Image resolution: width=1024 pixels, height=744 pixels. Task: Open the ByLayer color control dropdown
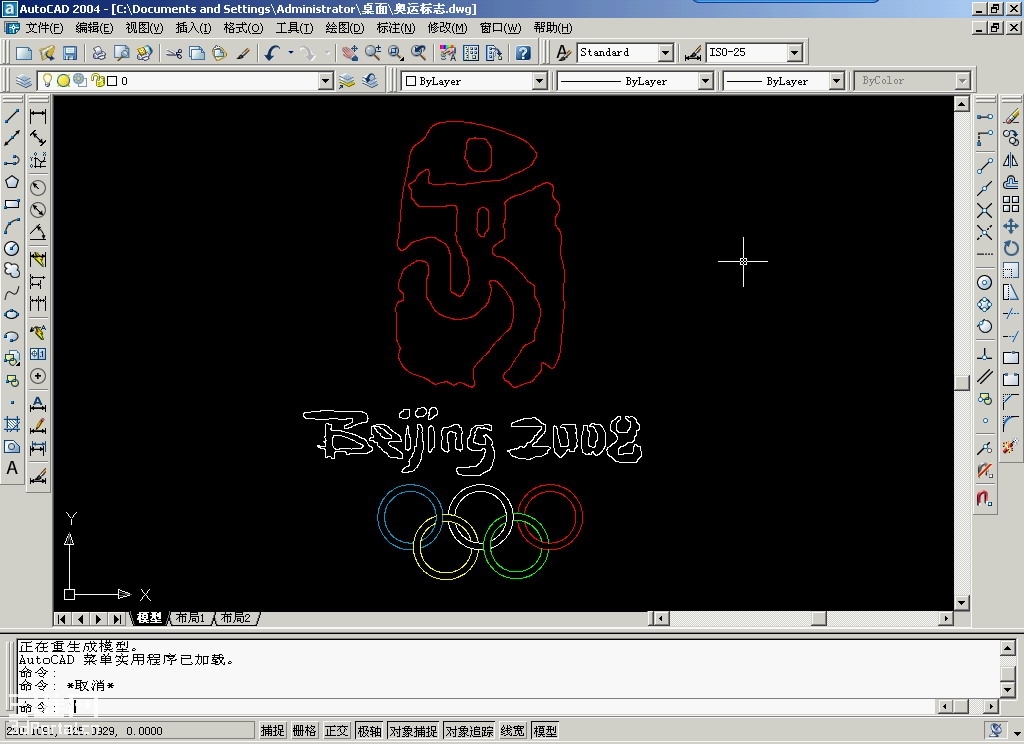pos(539,81)
